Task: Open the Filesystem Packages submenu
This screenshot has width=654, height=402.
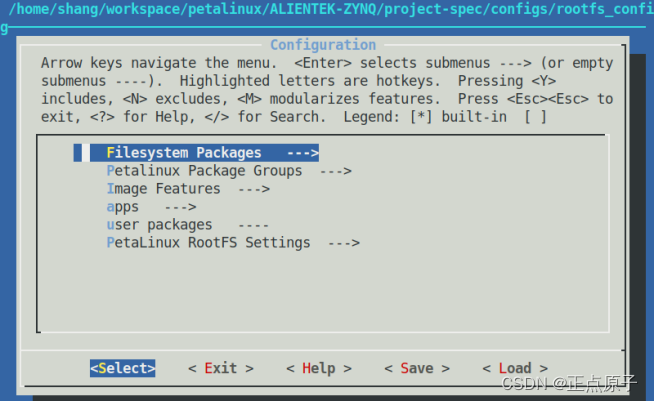Action: click(196, 153)
